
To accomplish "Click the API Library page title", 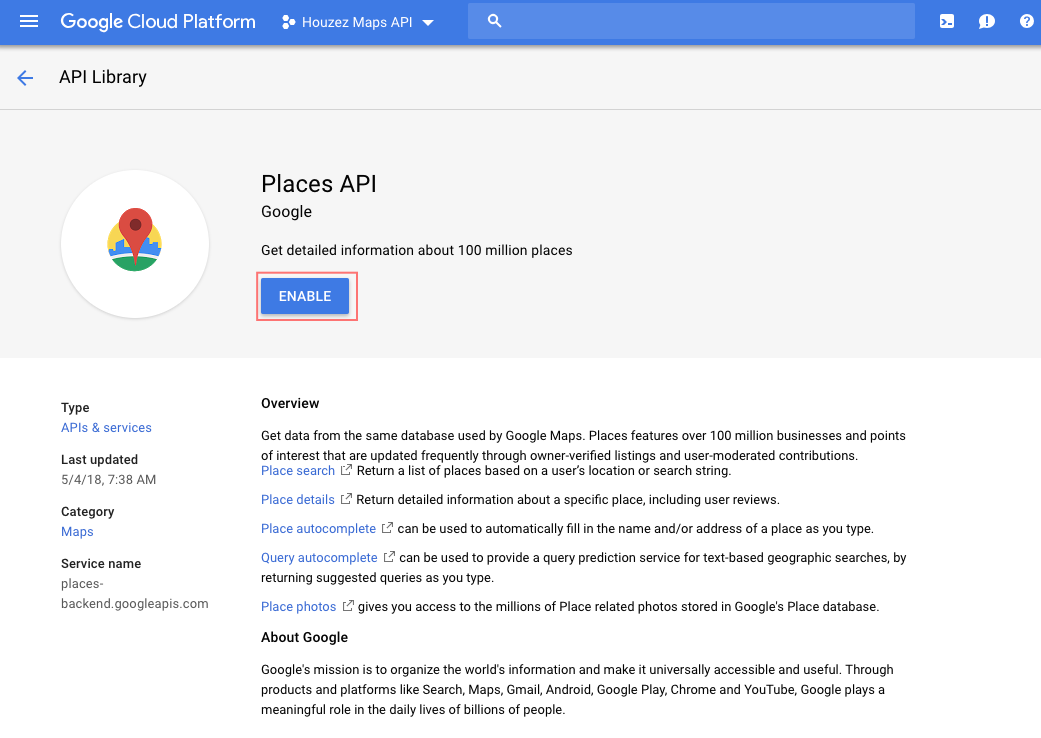I will [x=103, y=77].
